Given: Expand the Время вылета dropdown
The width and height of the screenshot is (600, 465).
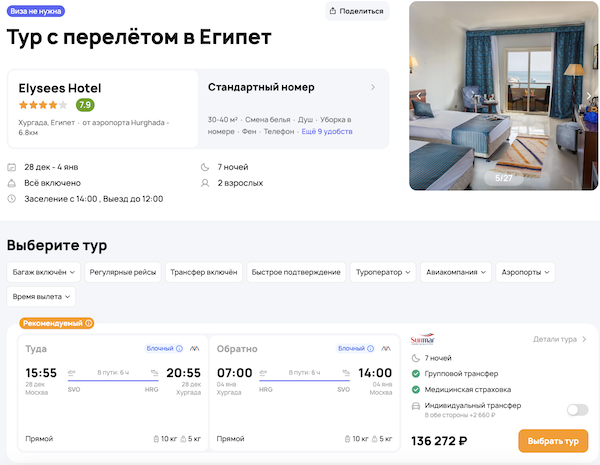Looking at the screenshot, I should click(41, 296).
